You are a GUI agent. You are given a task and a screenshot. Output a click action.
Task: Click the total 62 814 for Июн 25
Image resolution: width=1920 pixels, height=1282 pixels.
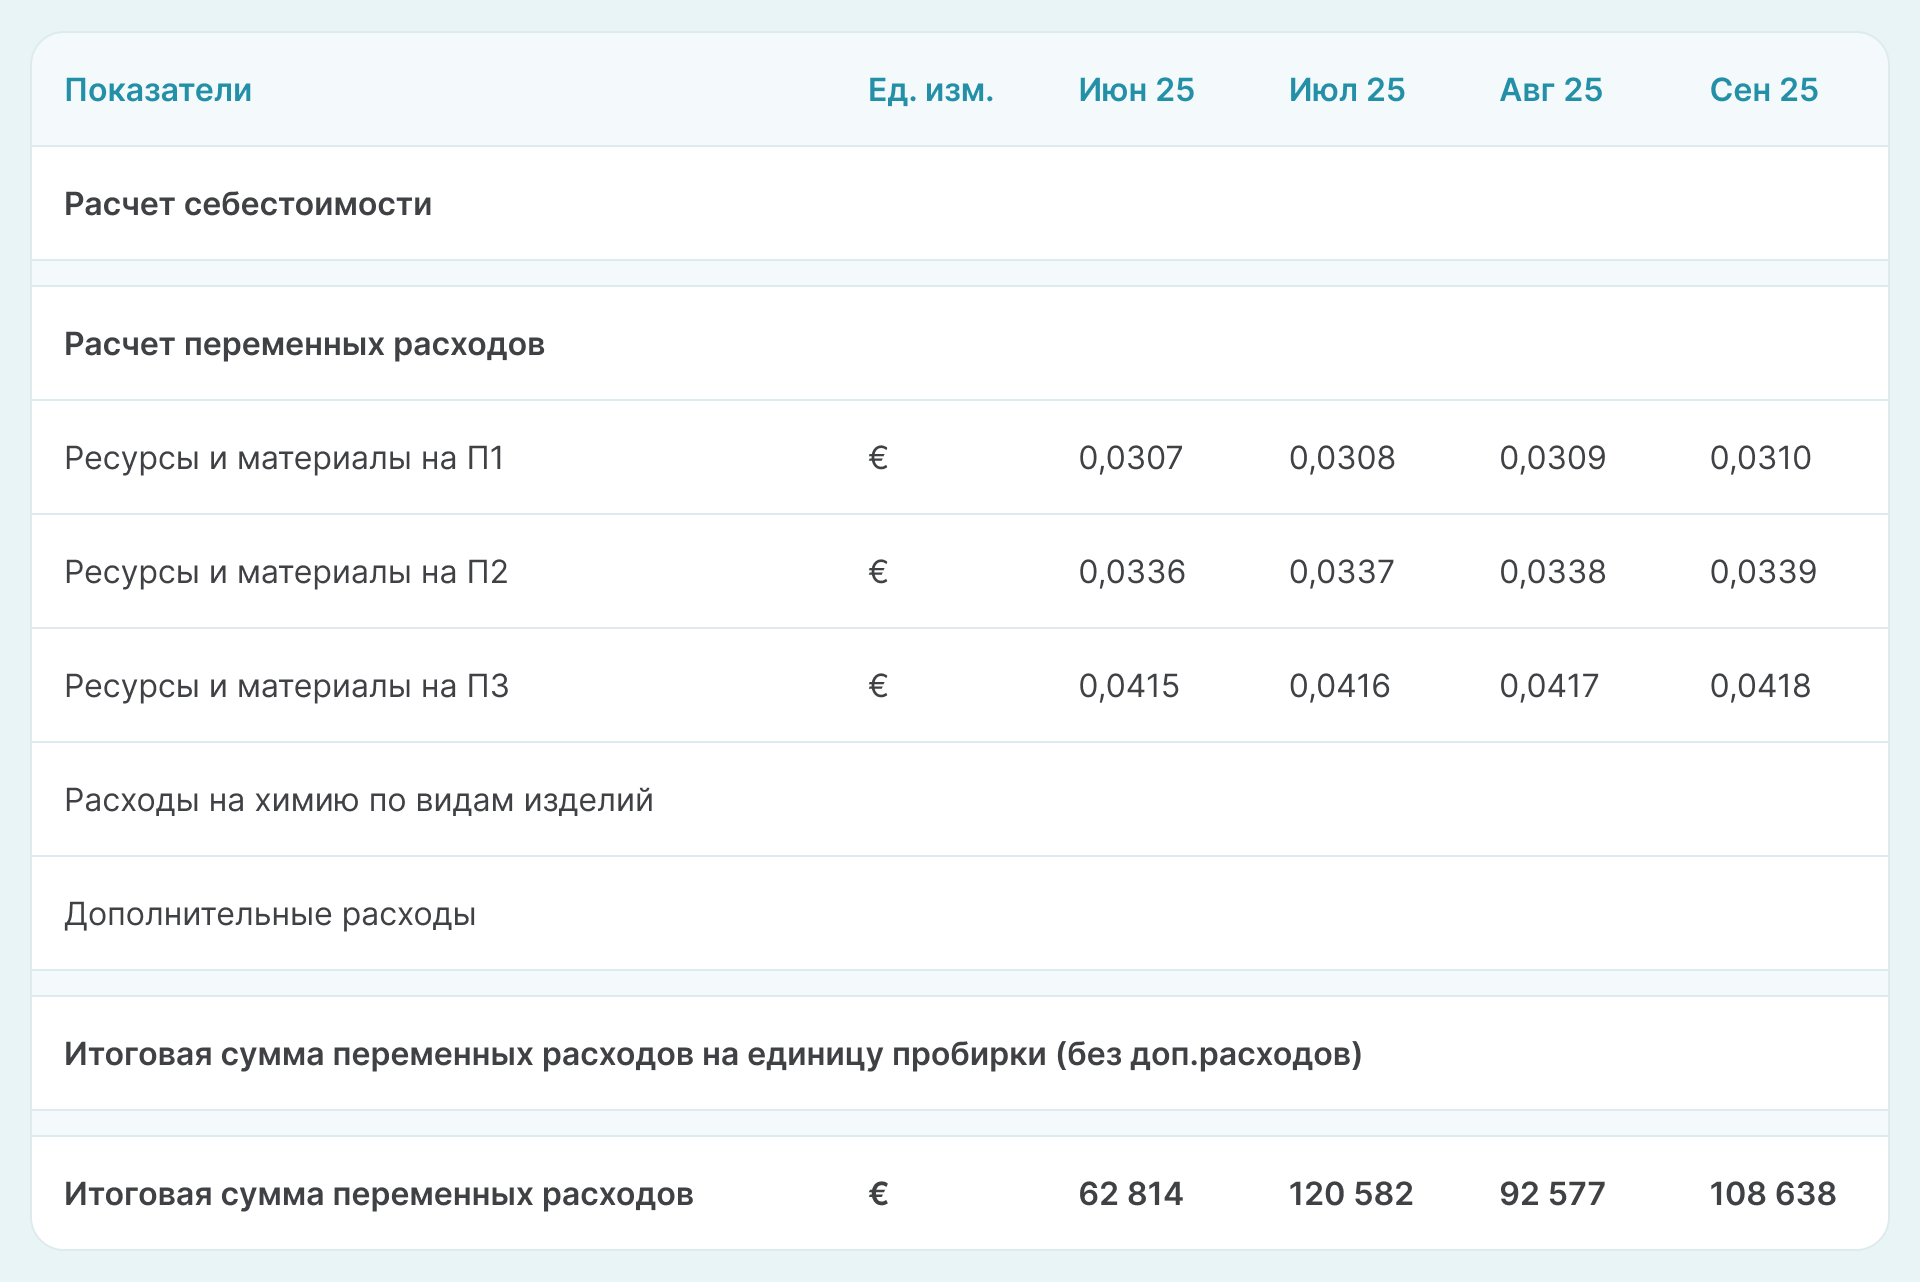(x=1130, y=1194)
